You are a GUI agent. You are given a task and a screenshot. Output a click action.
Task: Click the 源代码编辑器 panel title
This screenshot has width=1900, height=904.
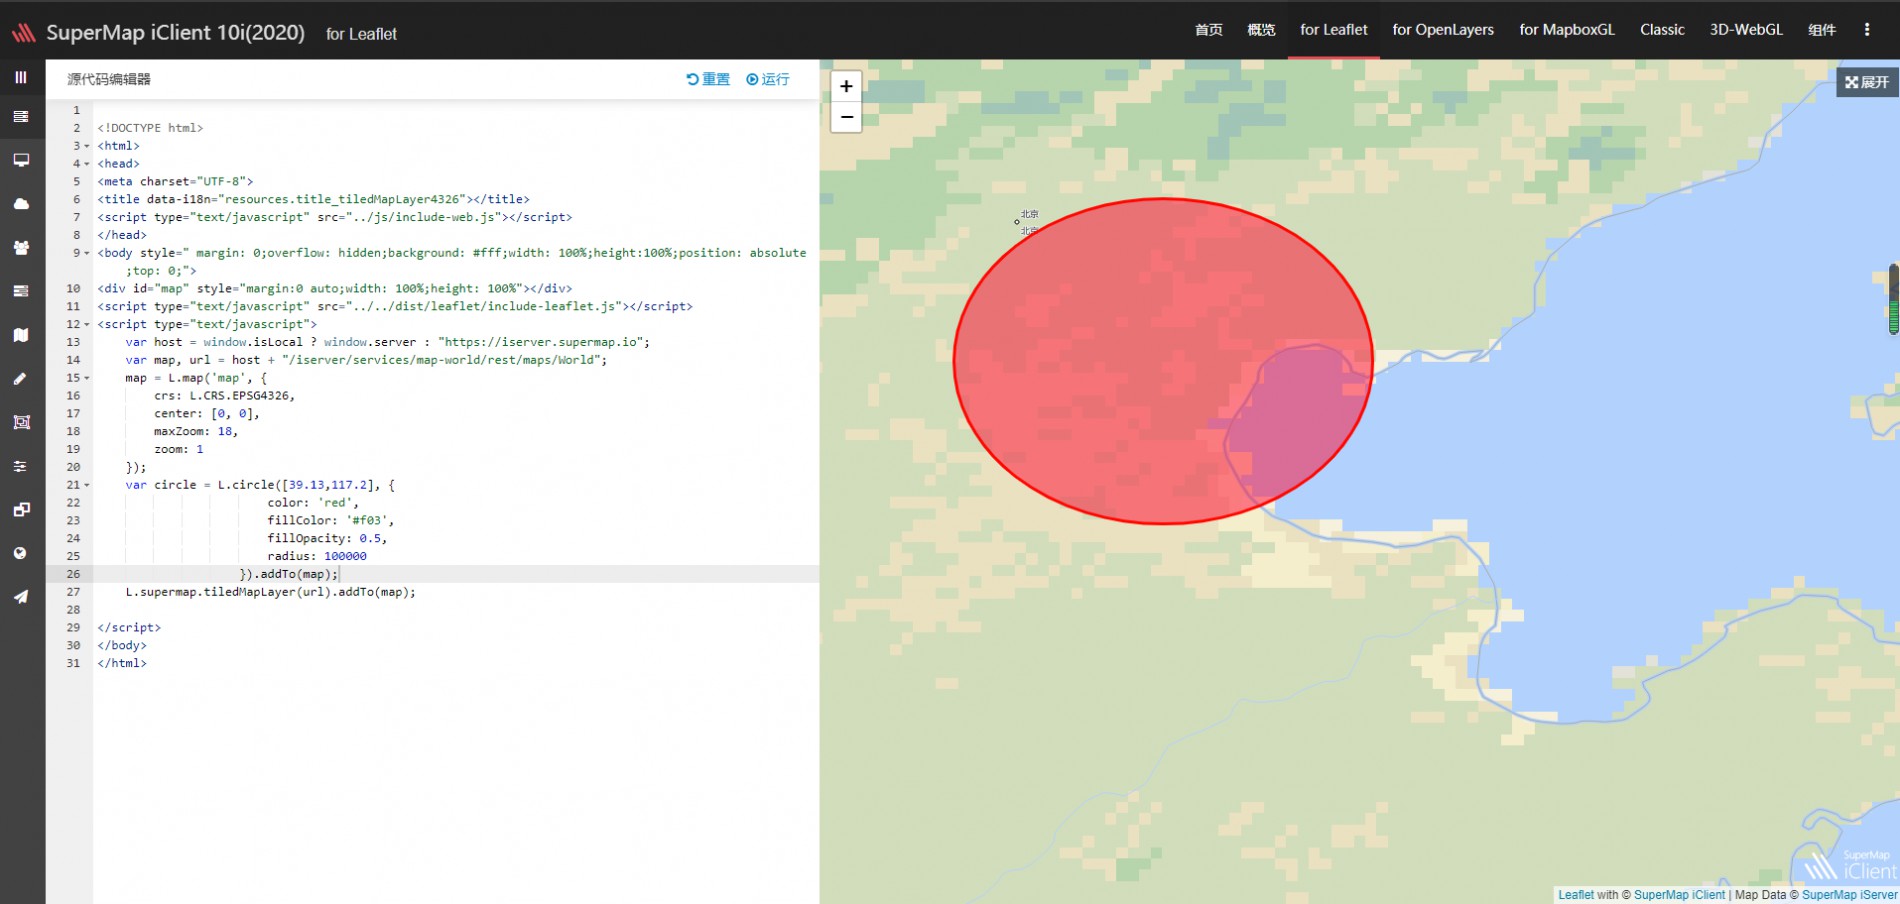pyautogui.click(x=109, y=79)
